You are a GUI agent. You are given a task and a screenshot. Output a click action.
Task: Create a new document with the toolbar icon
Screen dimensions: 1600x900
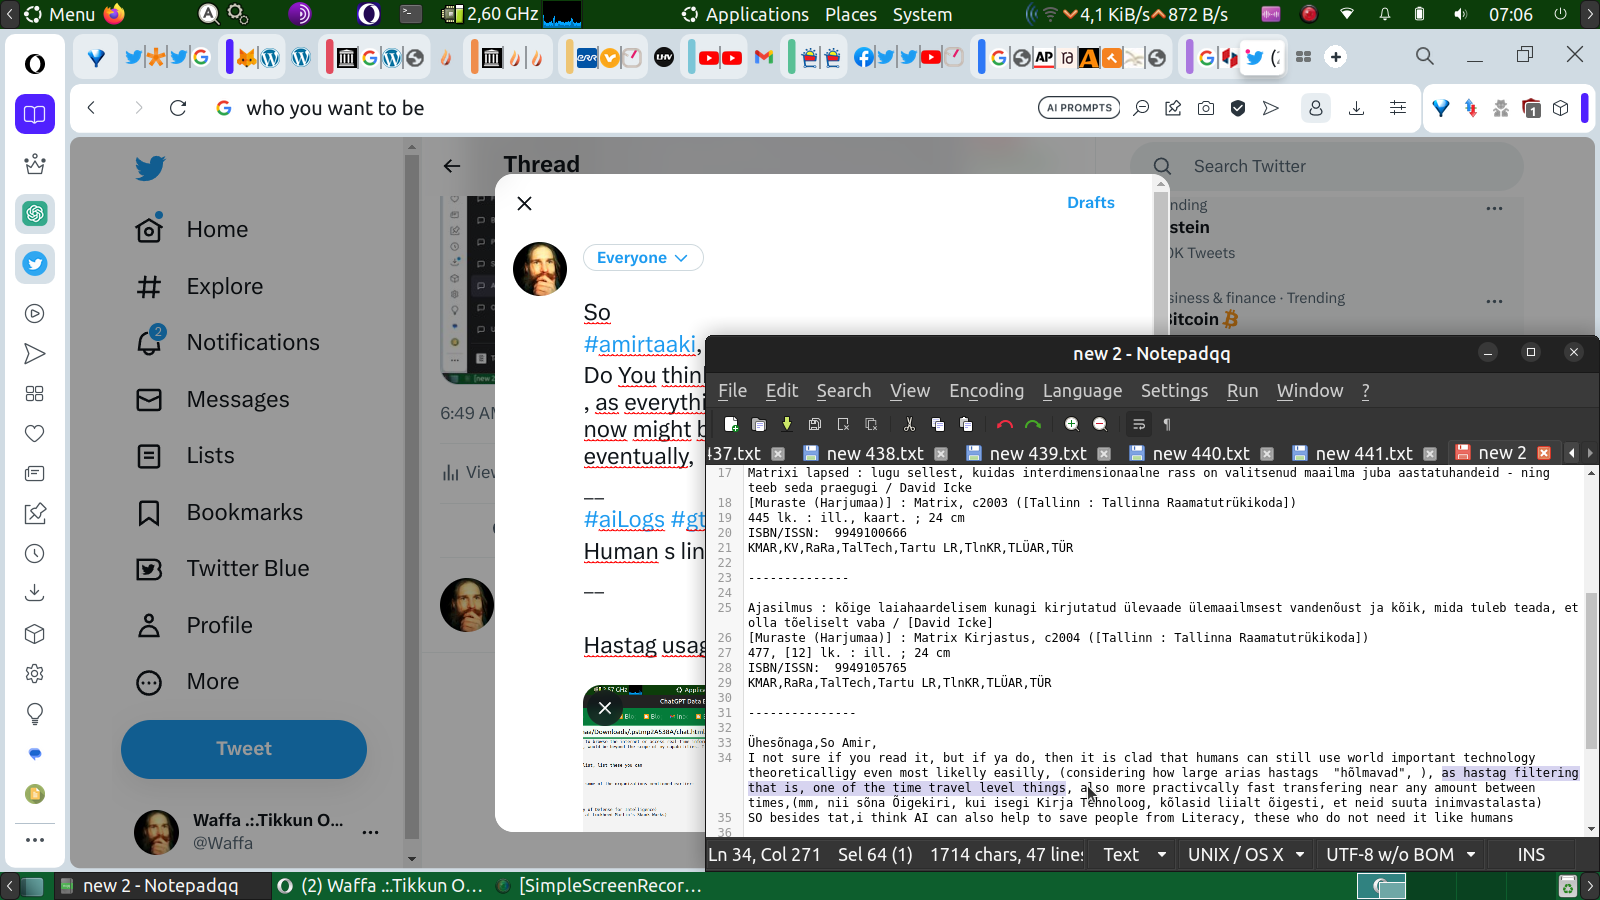(731, 424)
